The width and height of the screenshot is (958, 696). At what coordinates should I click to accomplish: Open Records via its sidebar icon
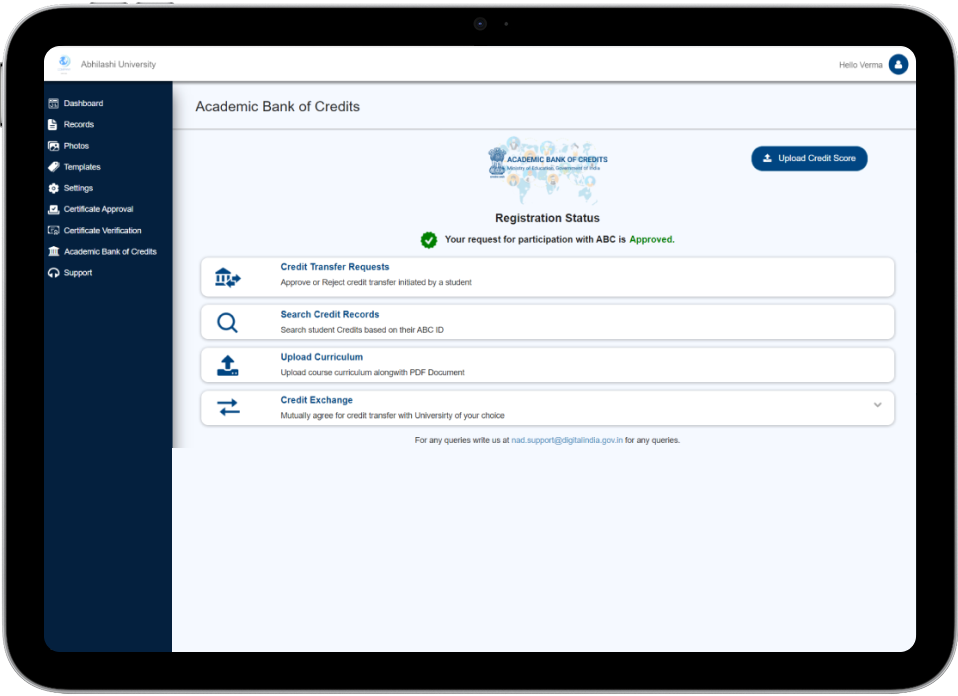tap(52, 124)
